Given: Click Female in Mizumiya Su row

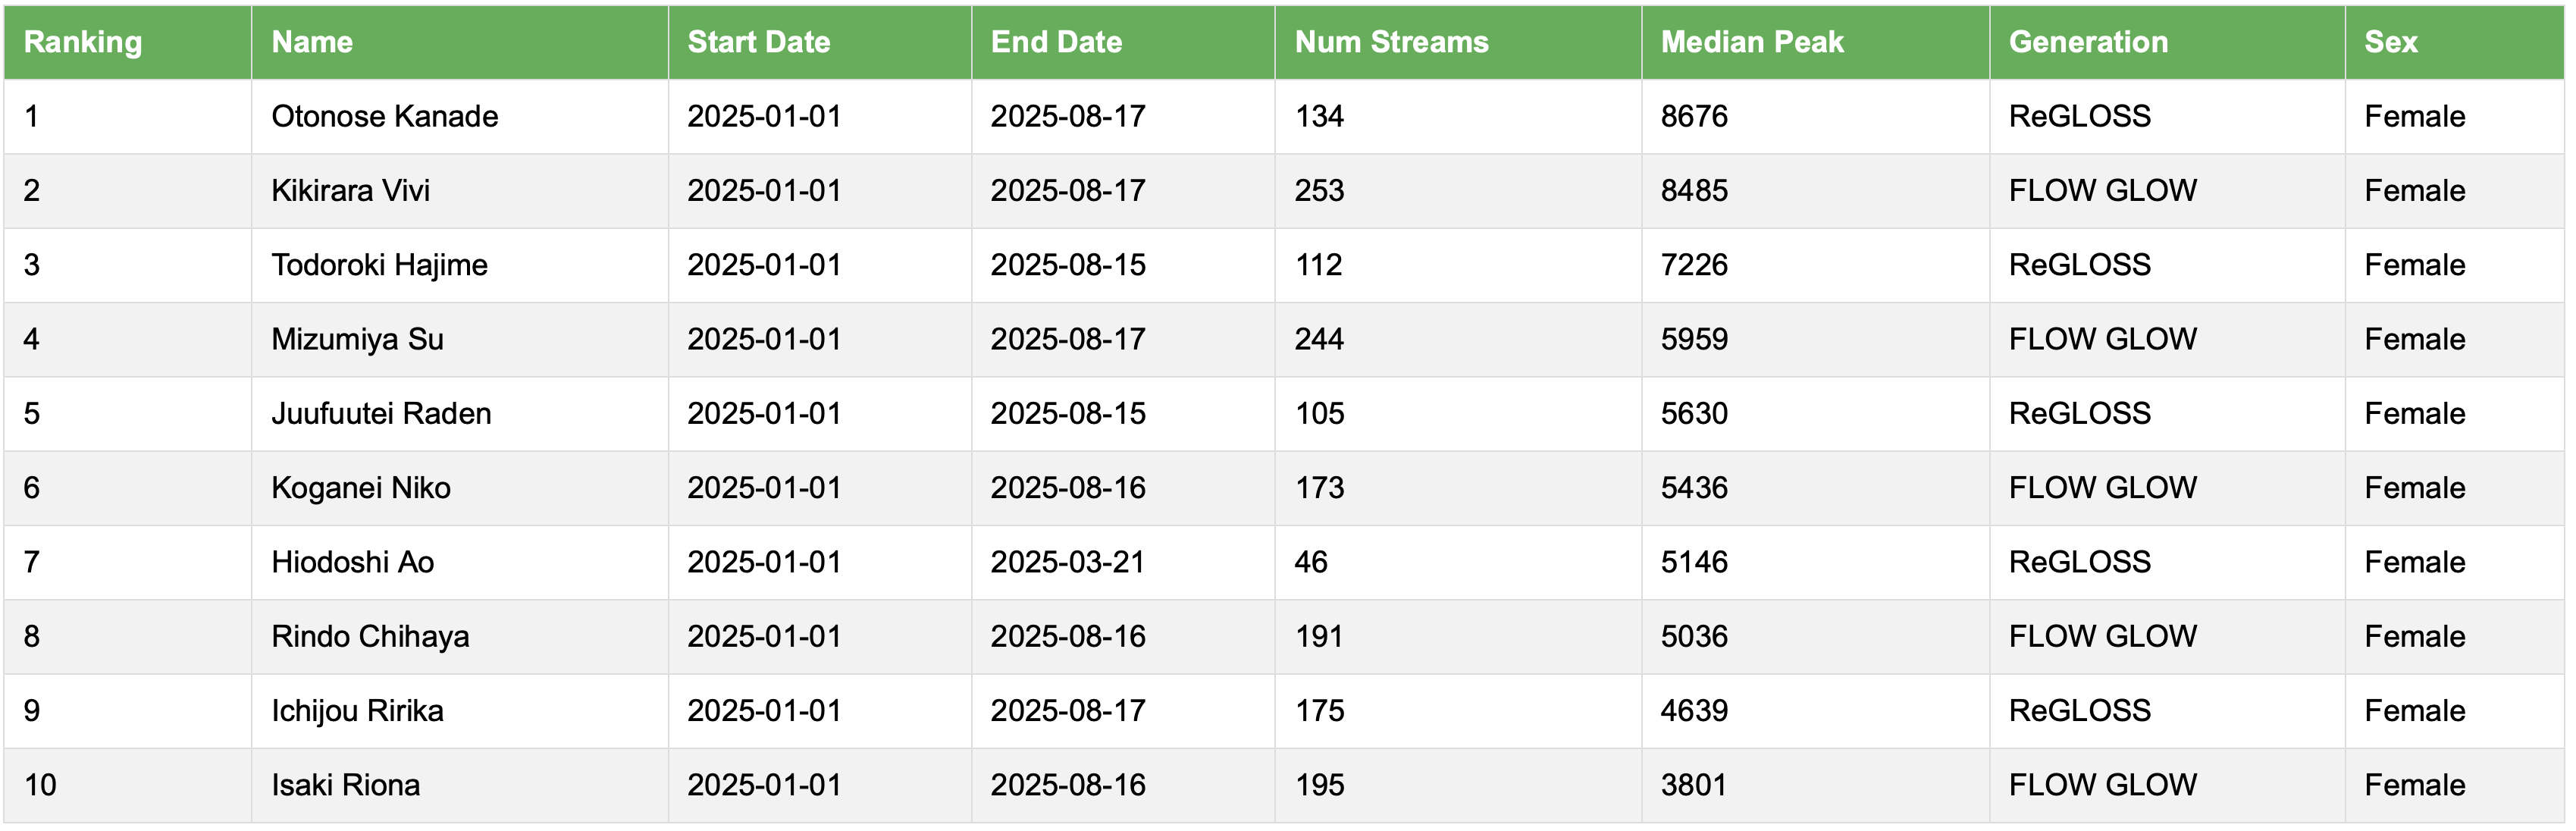Looking at the screenshot, I should tap(2414, 339).
